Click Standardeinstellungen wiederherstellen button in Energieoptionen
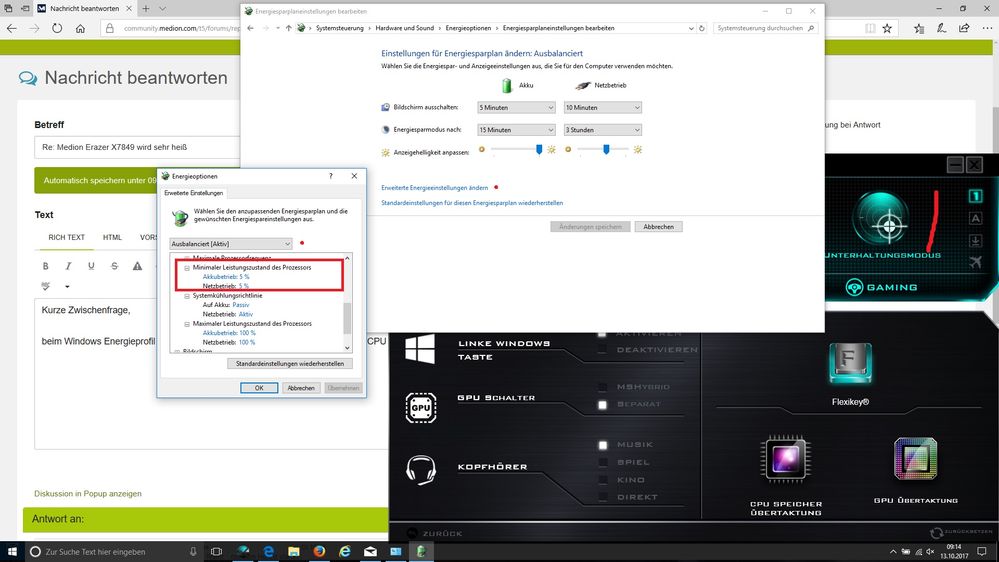999x562 pixels. [290, 364]
